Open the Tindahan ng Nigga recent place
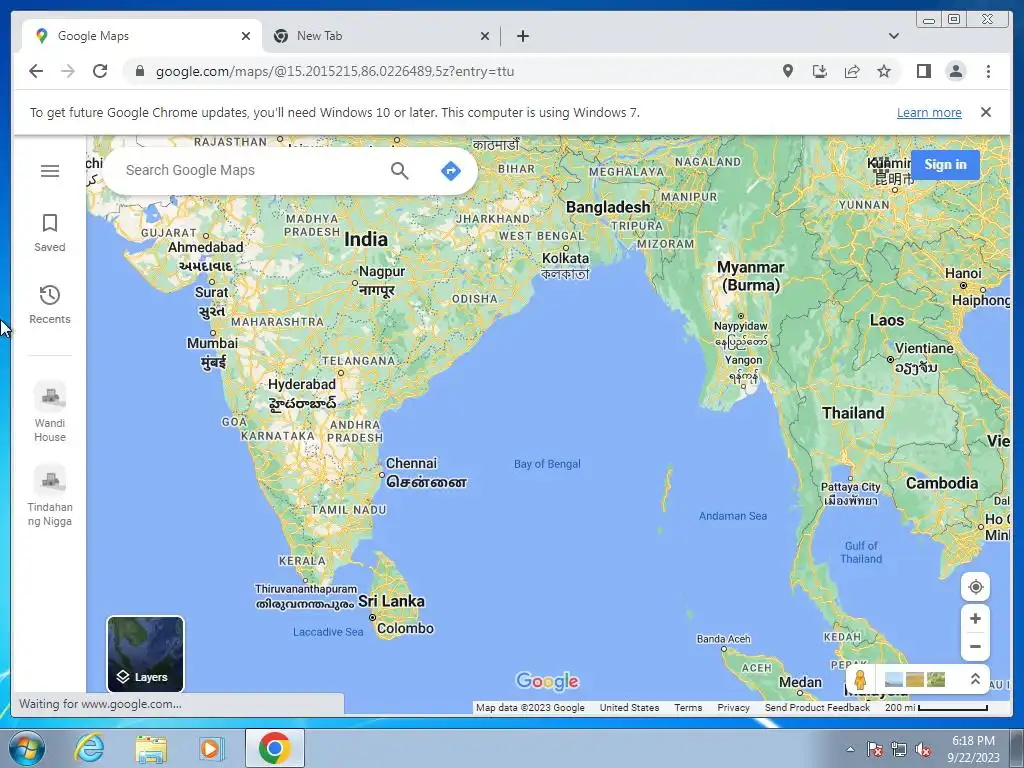The width and height of the screenshot is (1024, 768). [50, 496]
